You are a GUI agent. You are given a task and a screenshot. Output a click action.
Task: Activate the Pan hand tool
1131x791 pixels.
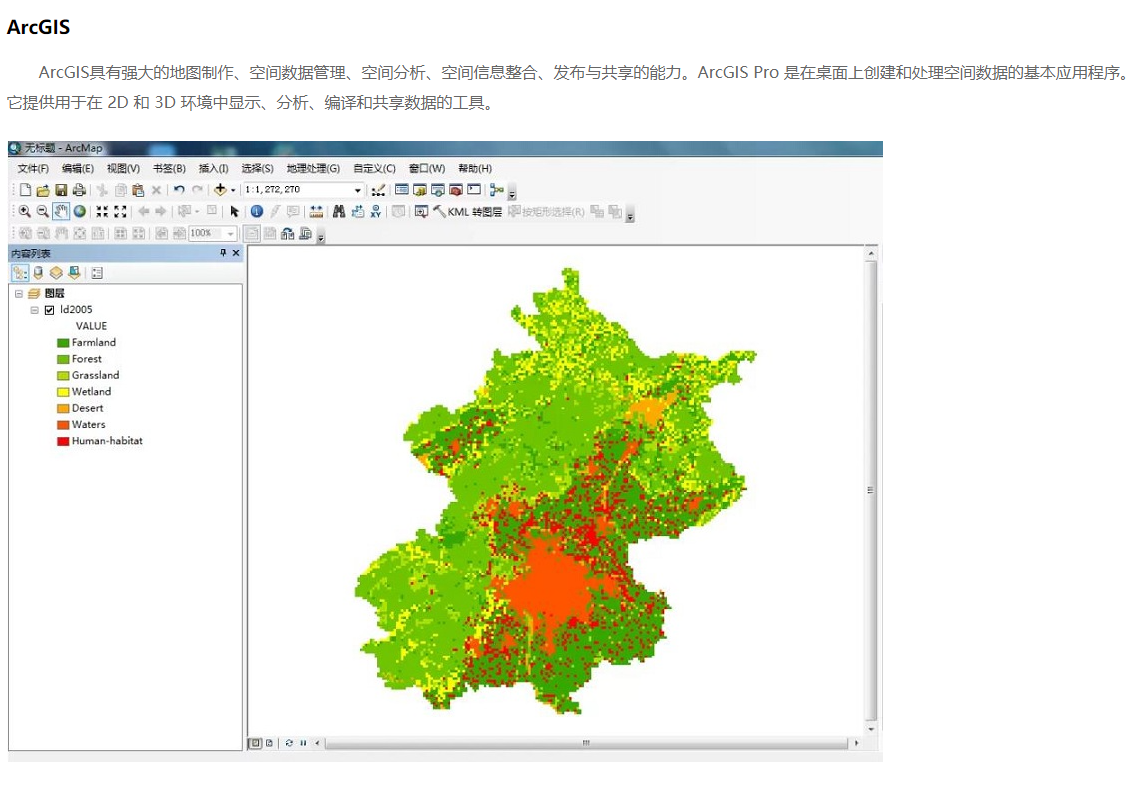pos(61,211)
